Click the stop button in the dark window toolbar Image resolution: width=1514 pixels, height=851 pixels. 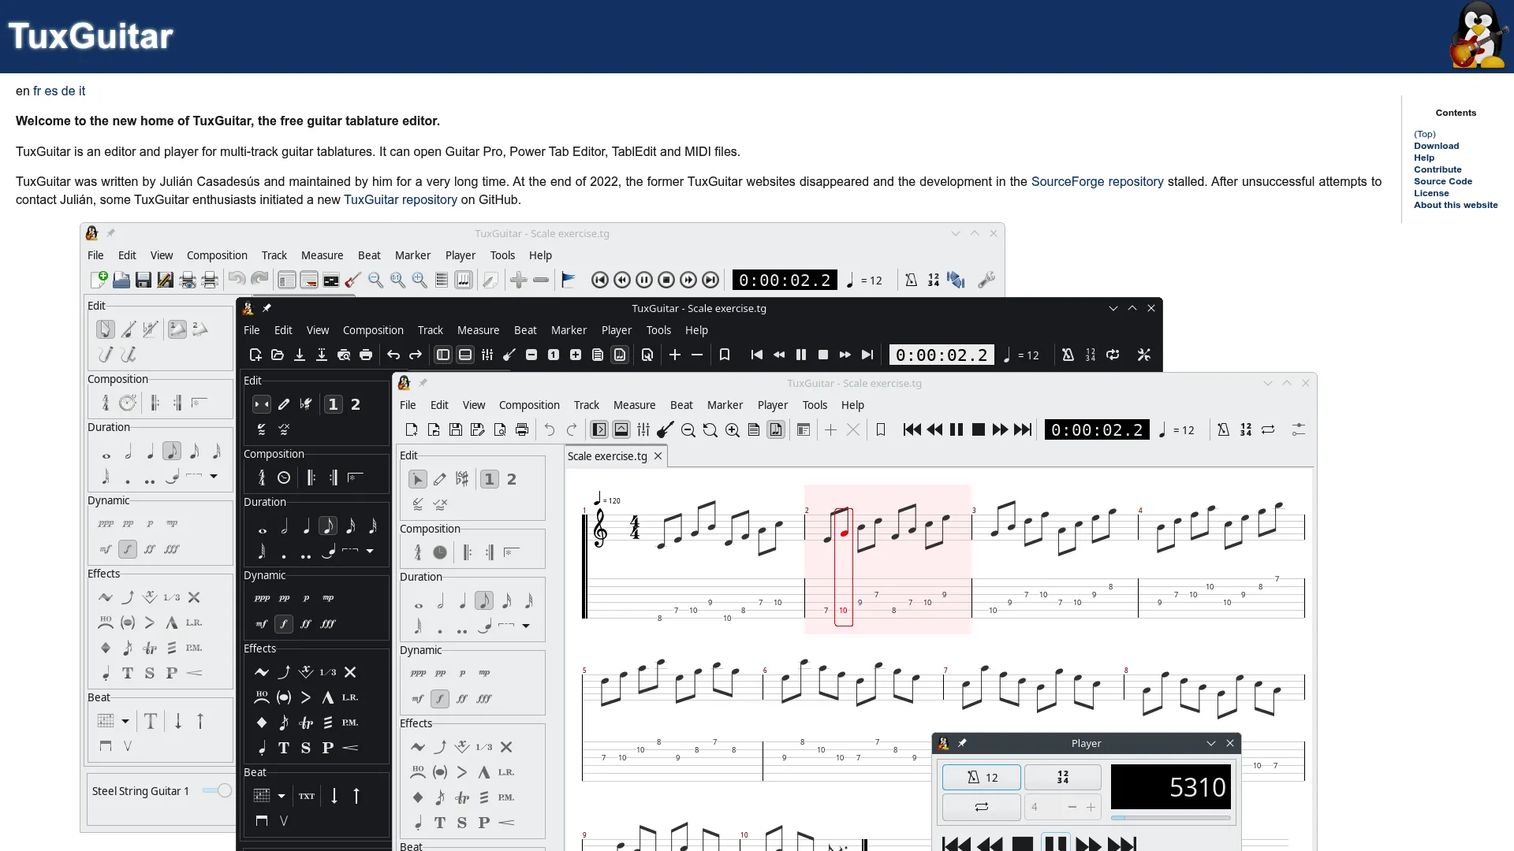click(x=823, y=355)
